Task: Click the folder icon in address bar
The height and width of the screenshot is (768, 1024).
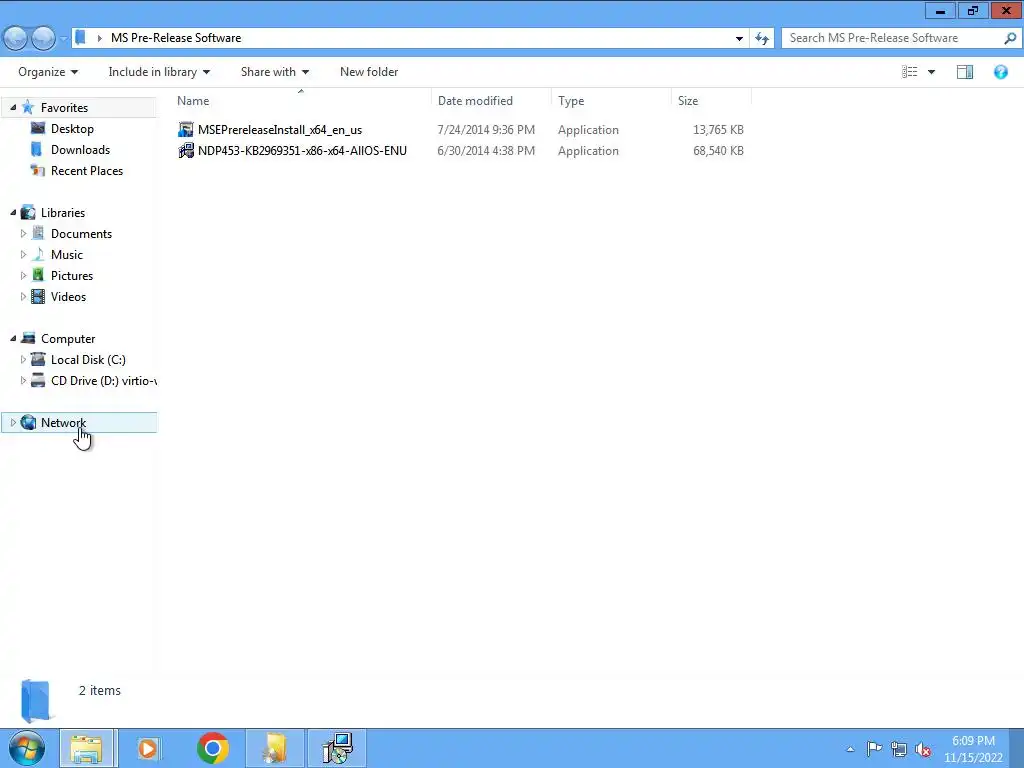Action: [x=80, y=37]
